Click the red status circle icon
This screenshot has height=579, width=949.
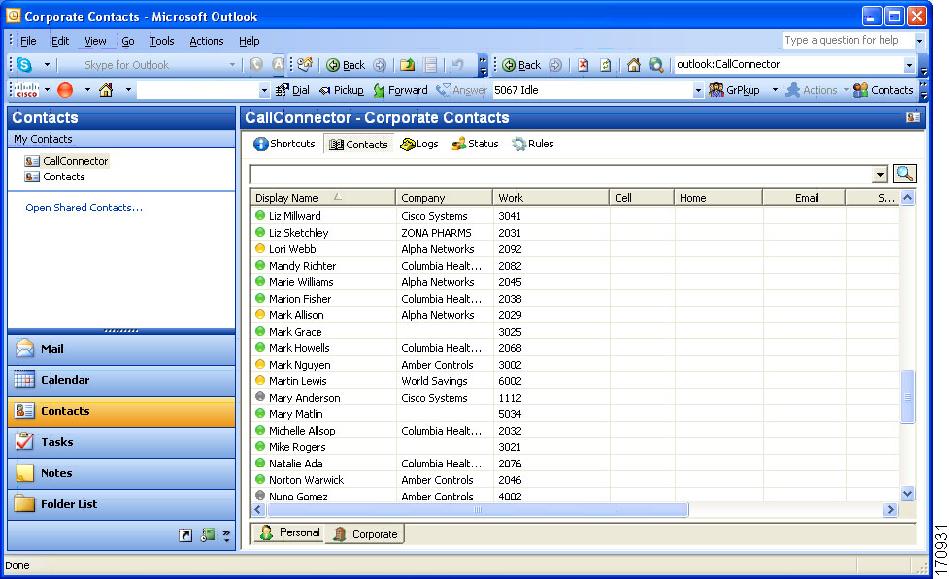click(x=65, y=90)
